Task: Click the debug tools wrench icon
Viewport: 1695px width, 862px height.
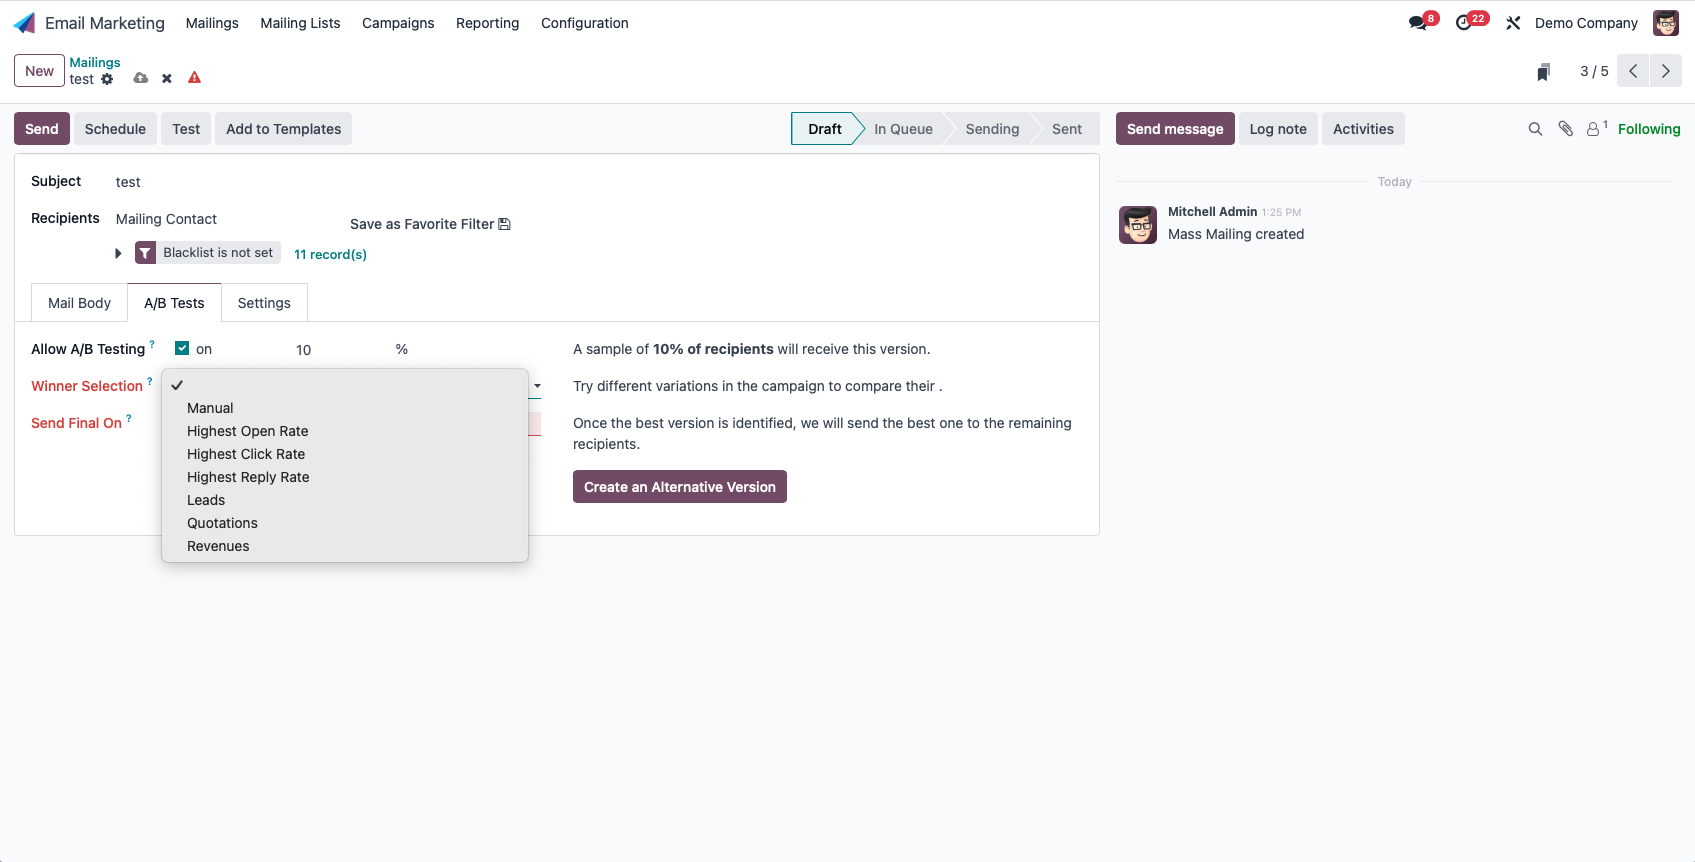Action: pos(1513,23)
